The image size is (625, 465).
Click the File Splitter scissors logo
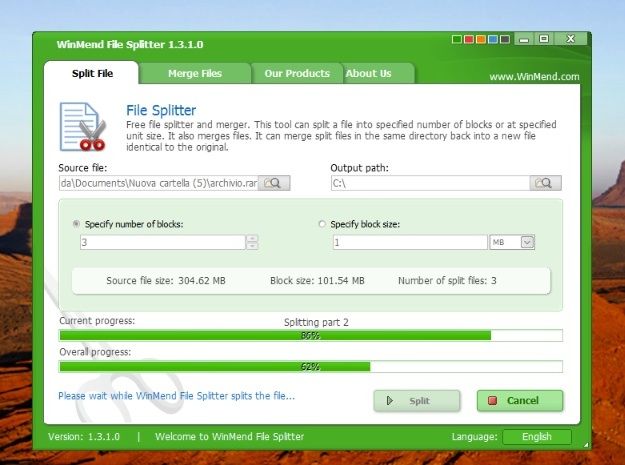coord(83,127)
